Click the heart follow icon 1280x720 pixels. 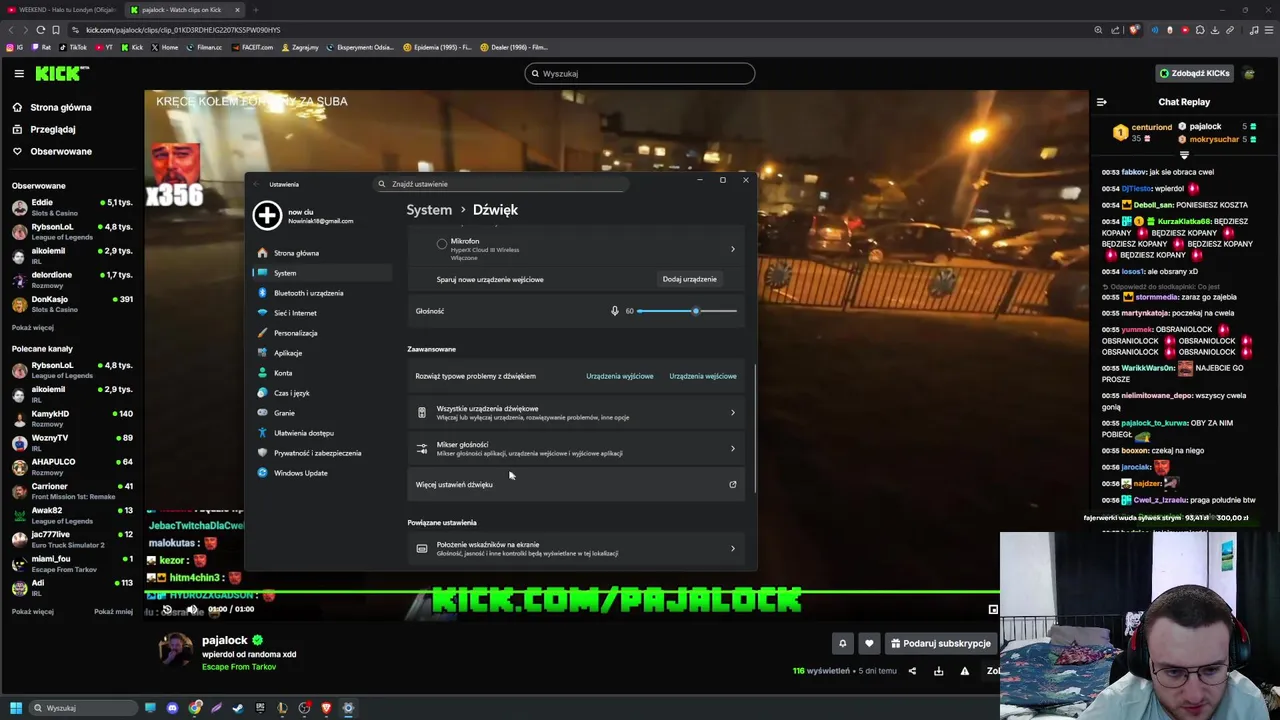click(869, 643)
